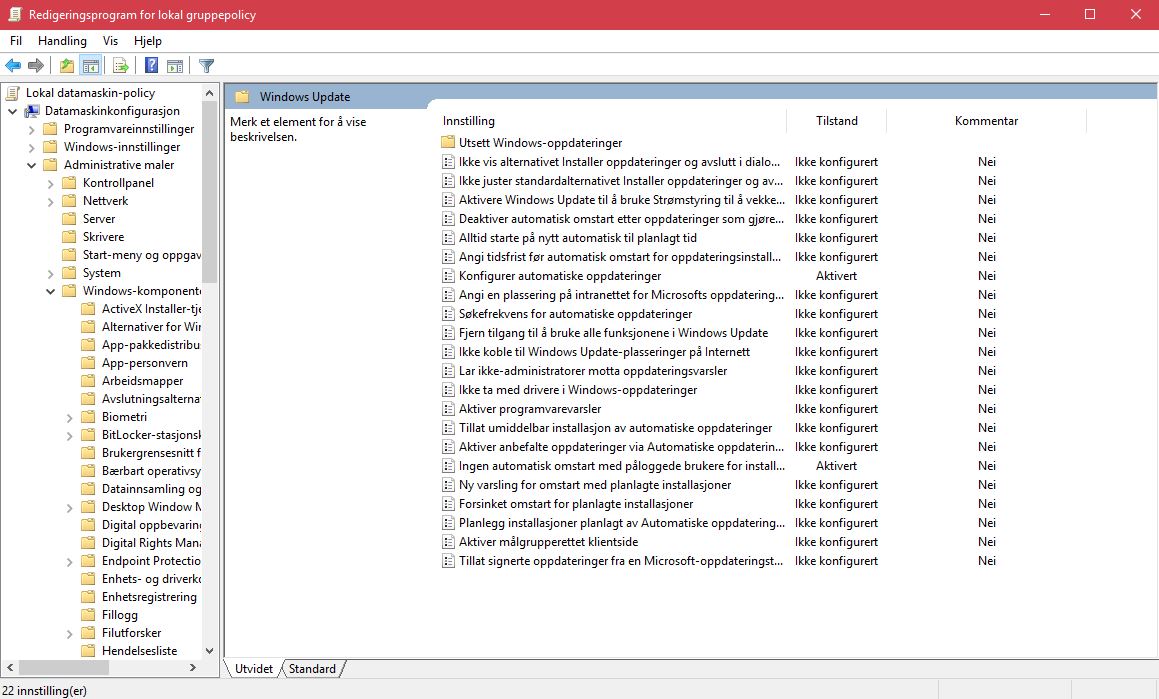Click the Skrivere folder icon

69,236
